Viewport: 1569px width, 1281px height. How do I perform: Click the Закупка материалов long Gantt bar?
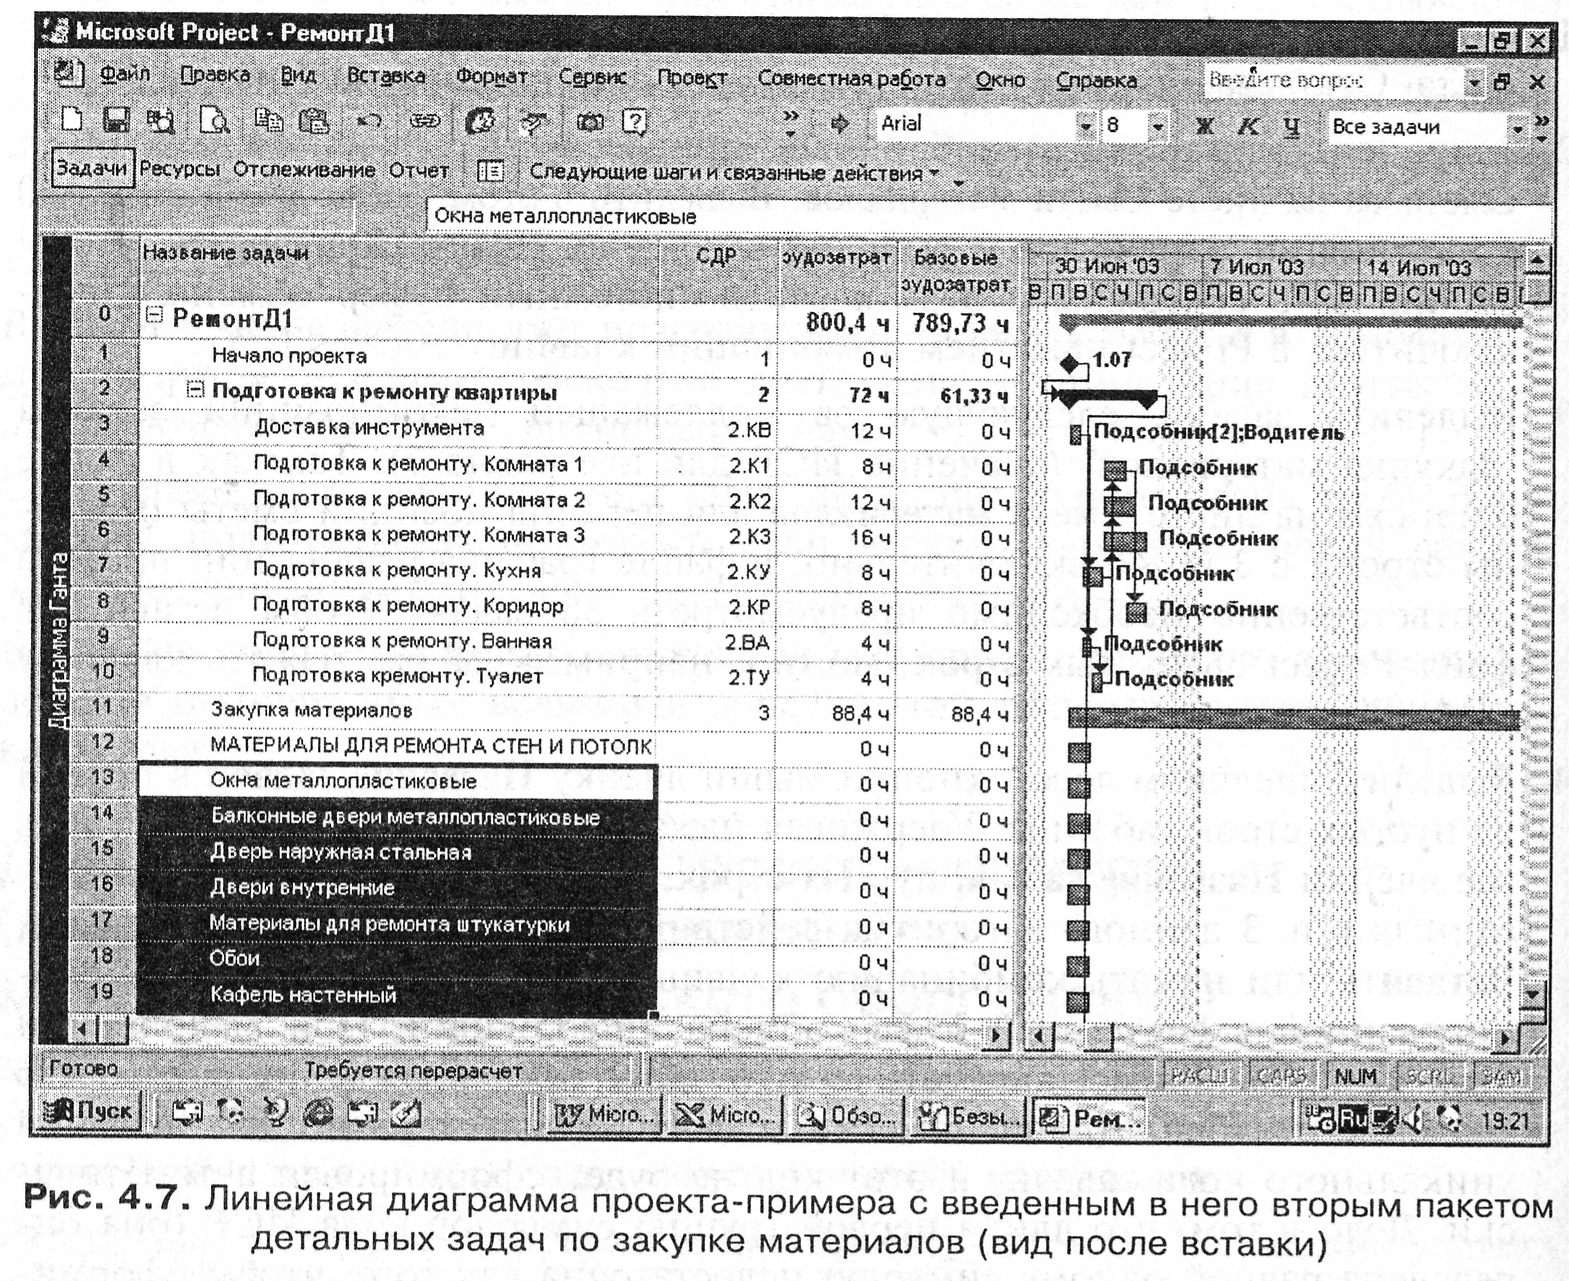pyautogui.click(x=1293, y=717)
